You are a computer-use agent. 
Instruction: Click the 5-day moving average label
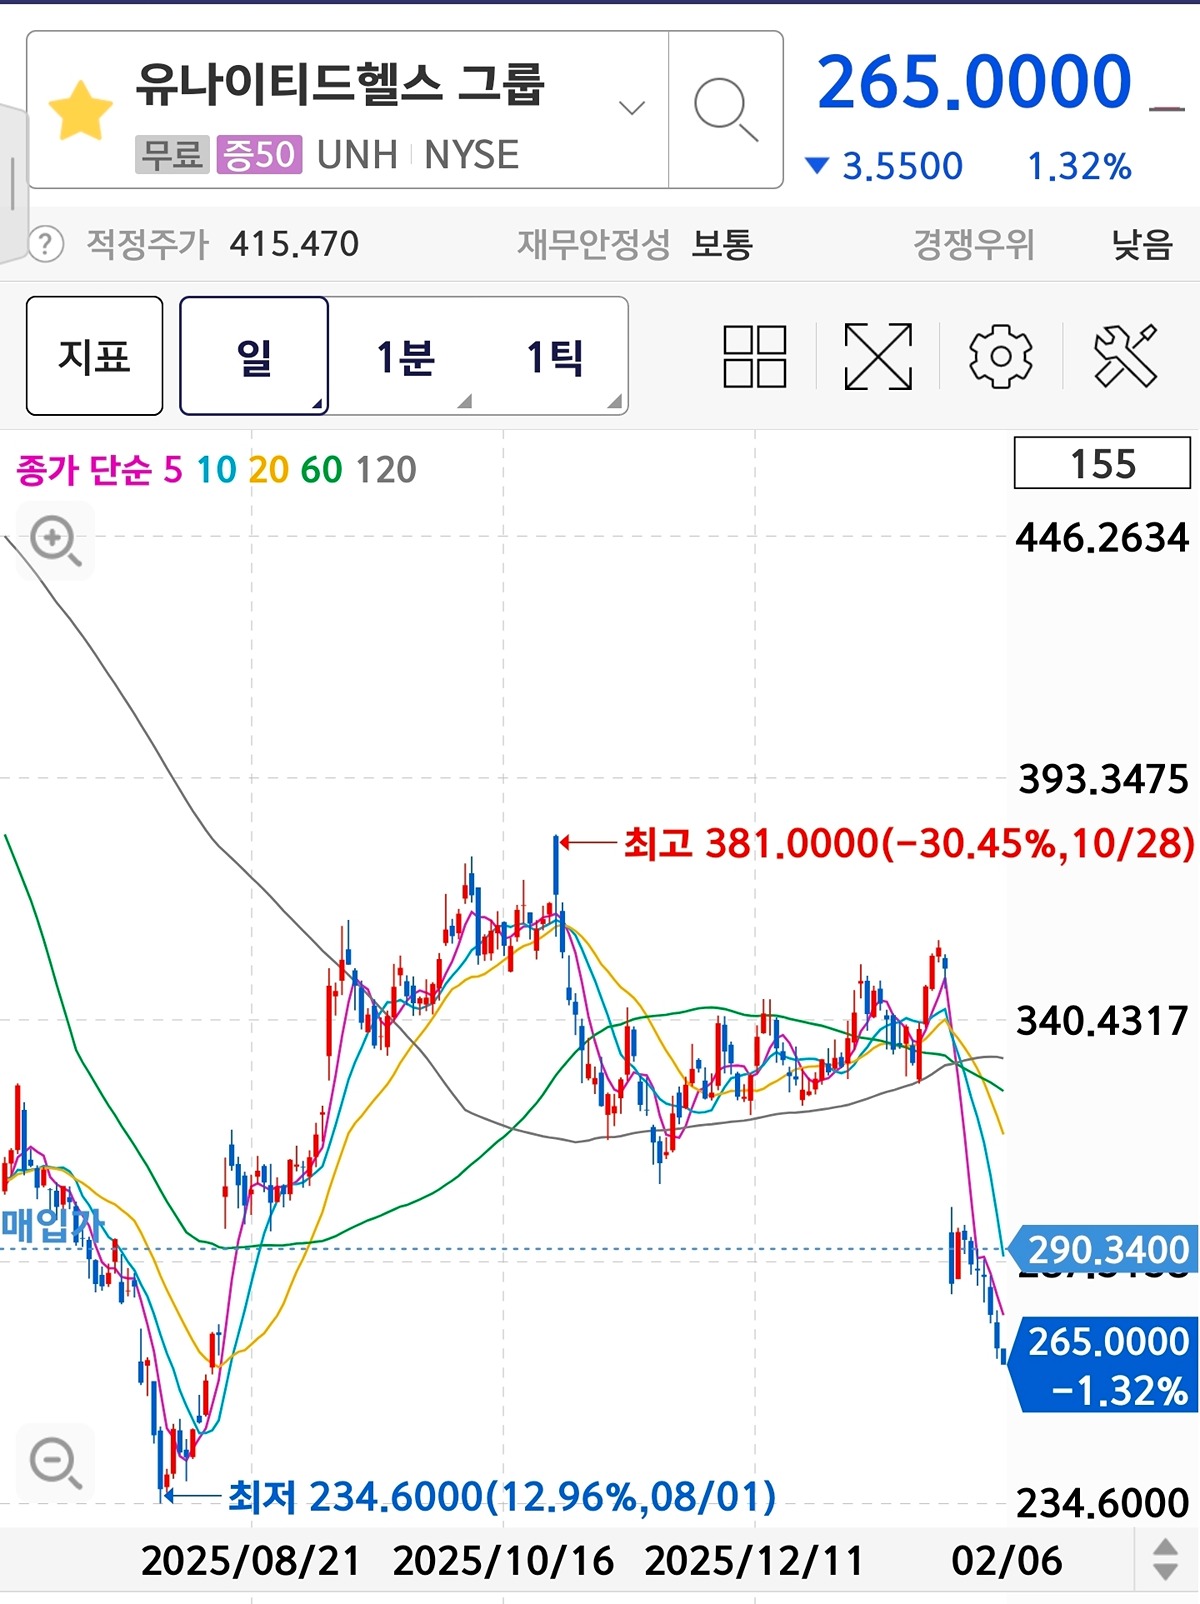(173, 469)
